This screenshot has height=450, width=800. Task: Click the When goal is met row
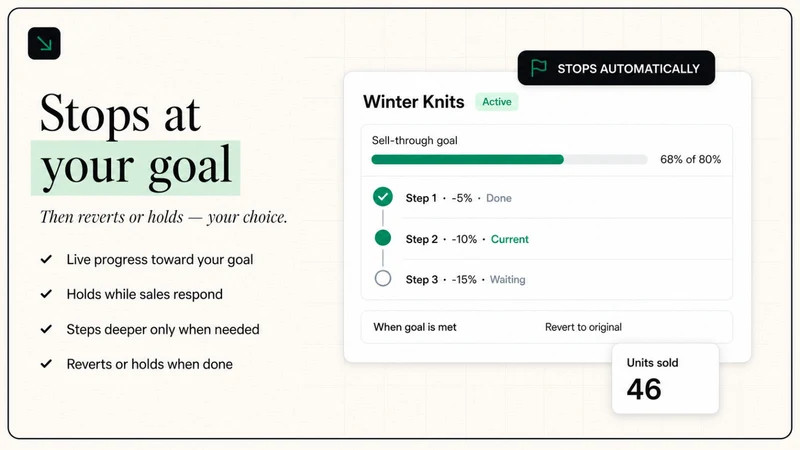pyautogui.click(x=546, y=327)
